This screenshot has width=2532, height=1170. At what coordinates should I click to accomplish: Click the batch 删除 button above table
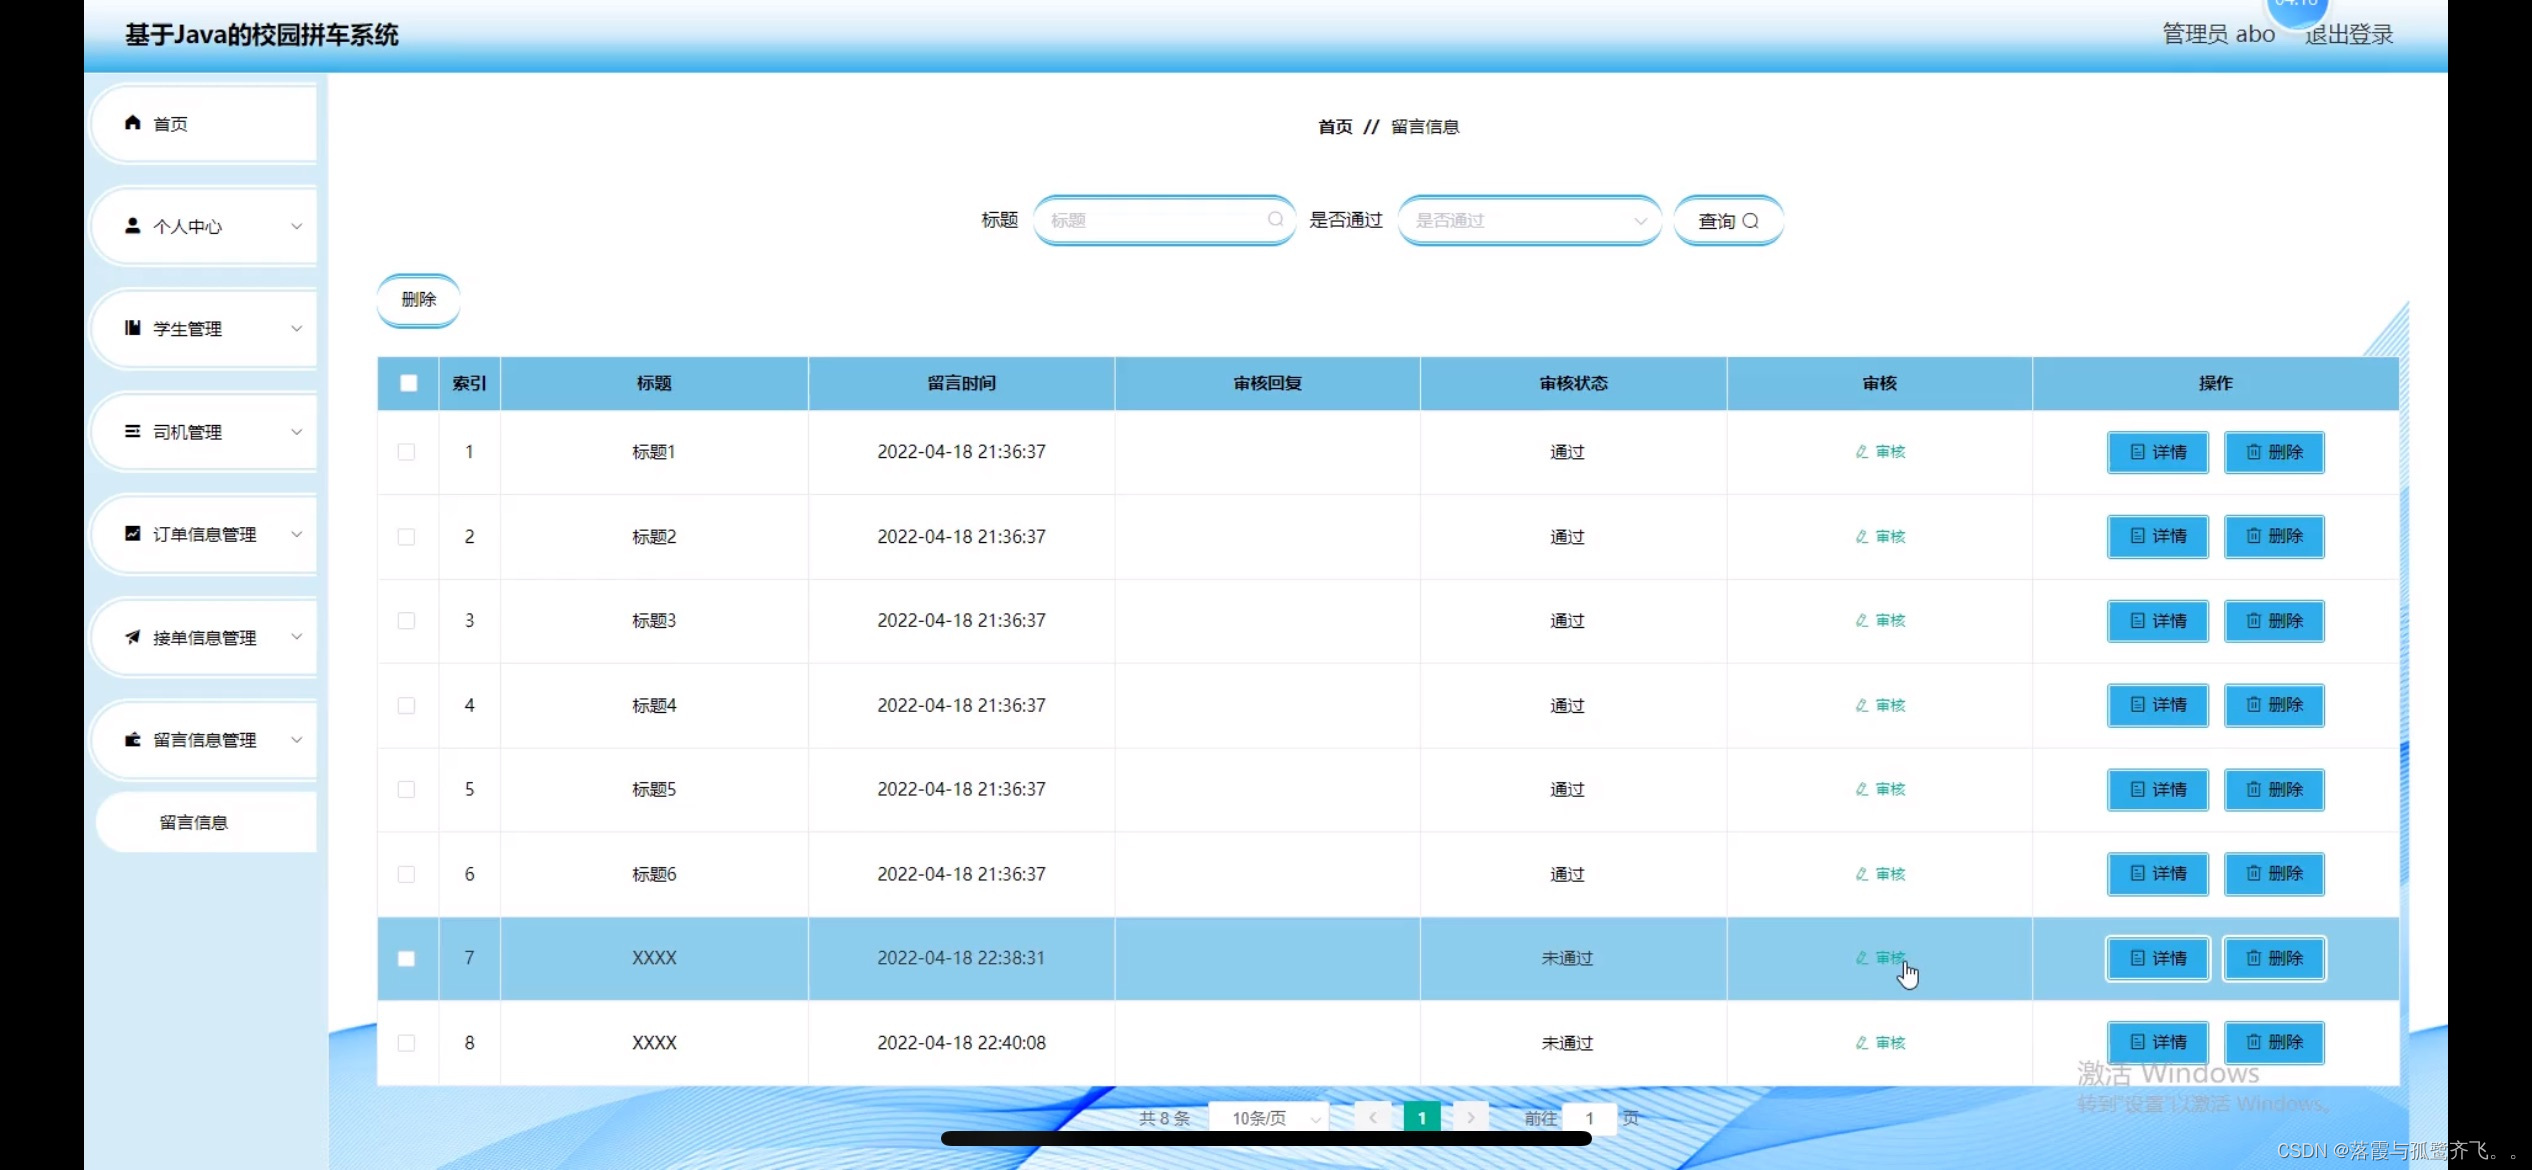pyautogui.click(x=418, y=299)
